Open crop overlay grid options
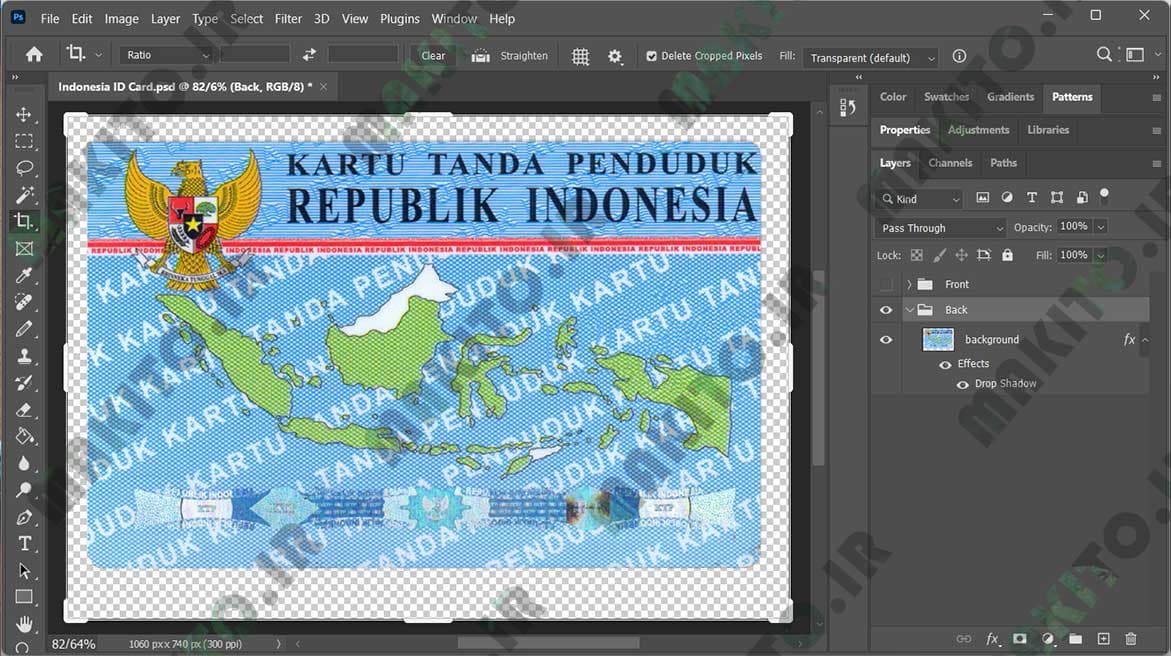 [580, 56]
